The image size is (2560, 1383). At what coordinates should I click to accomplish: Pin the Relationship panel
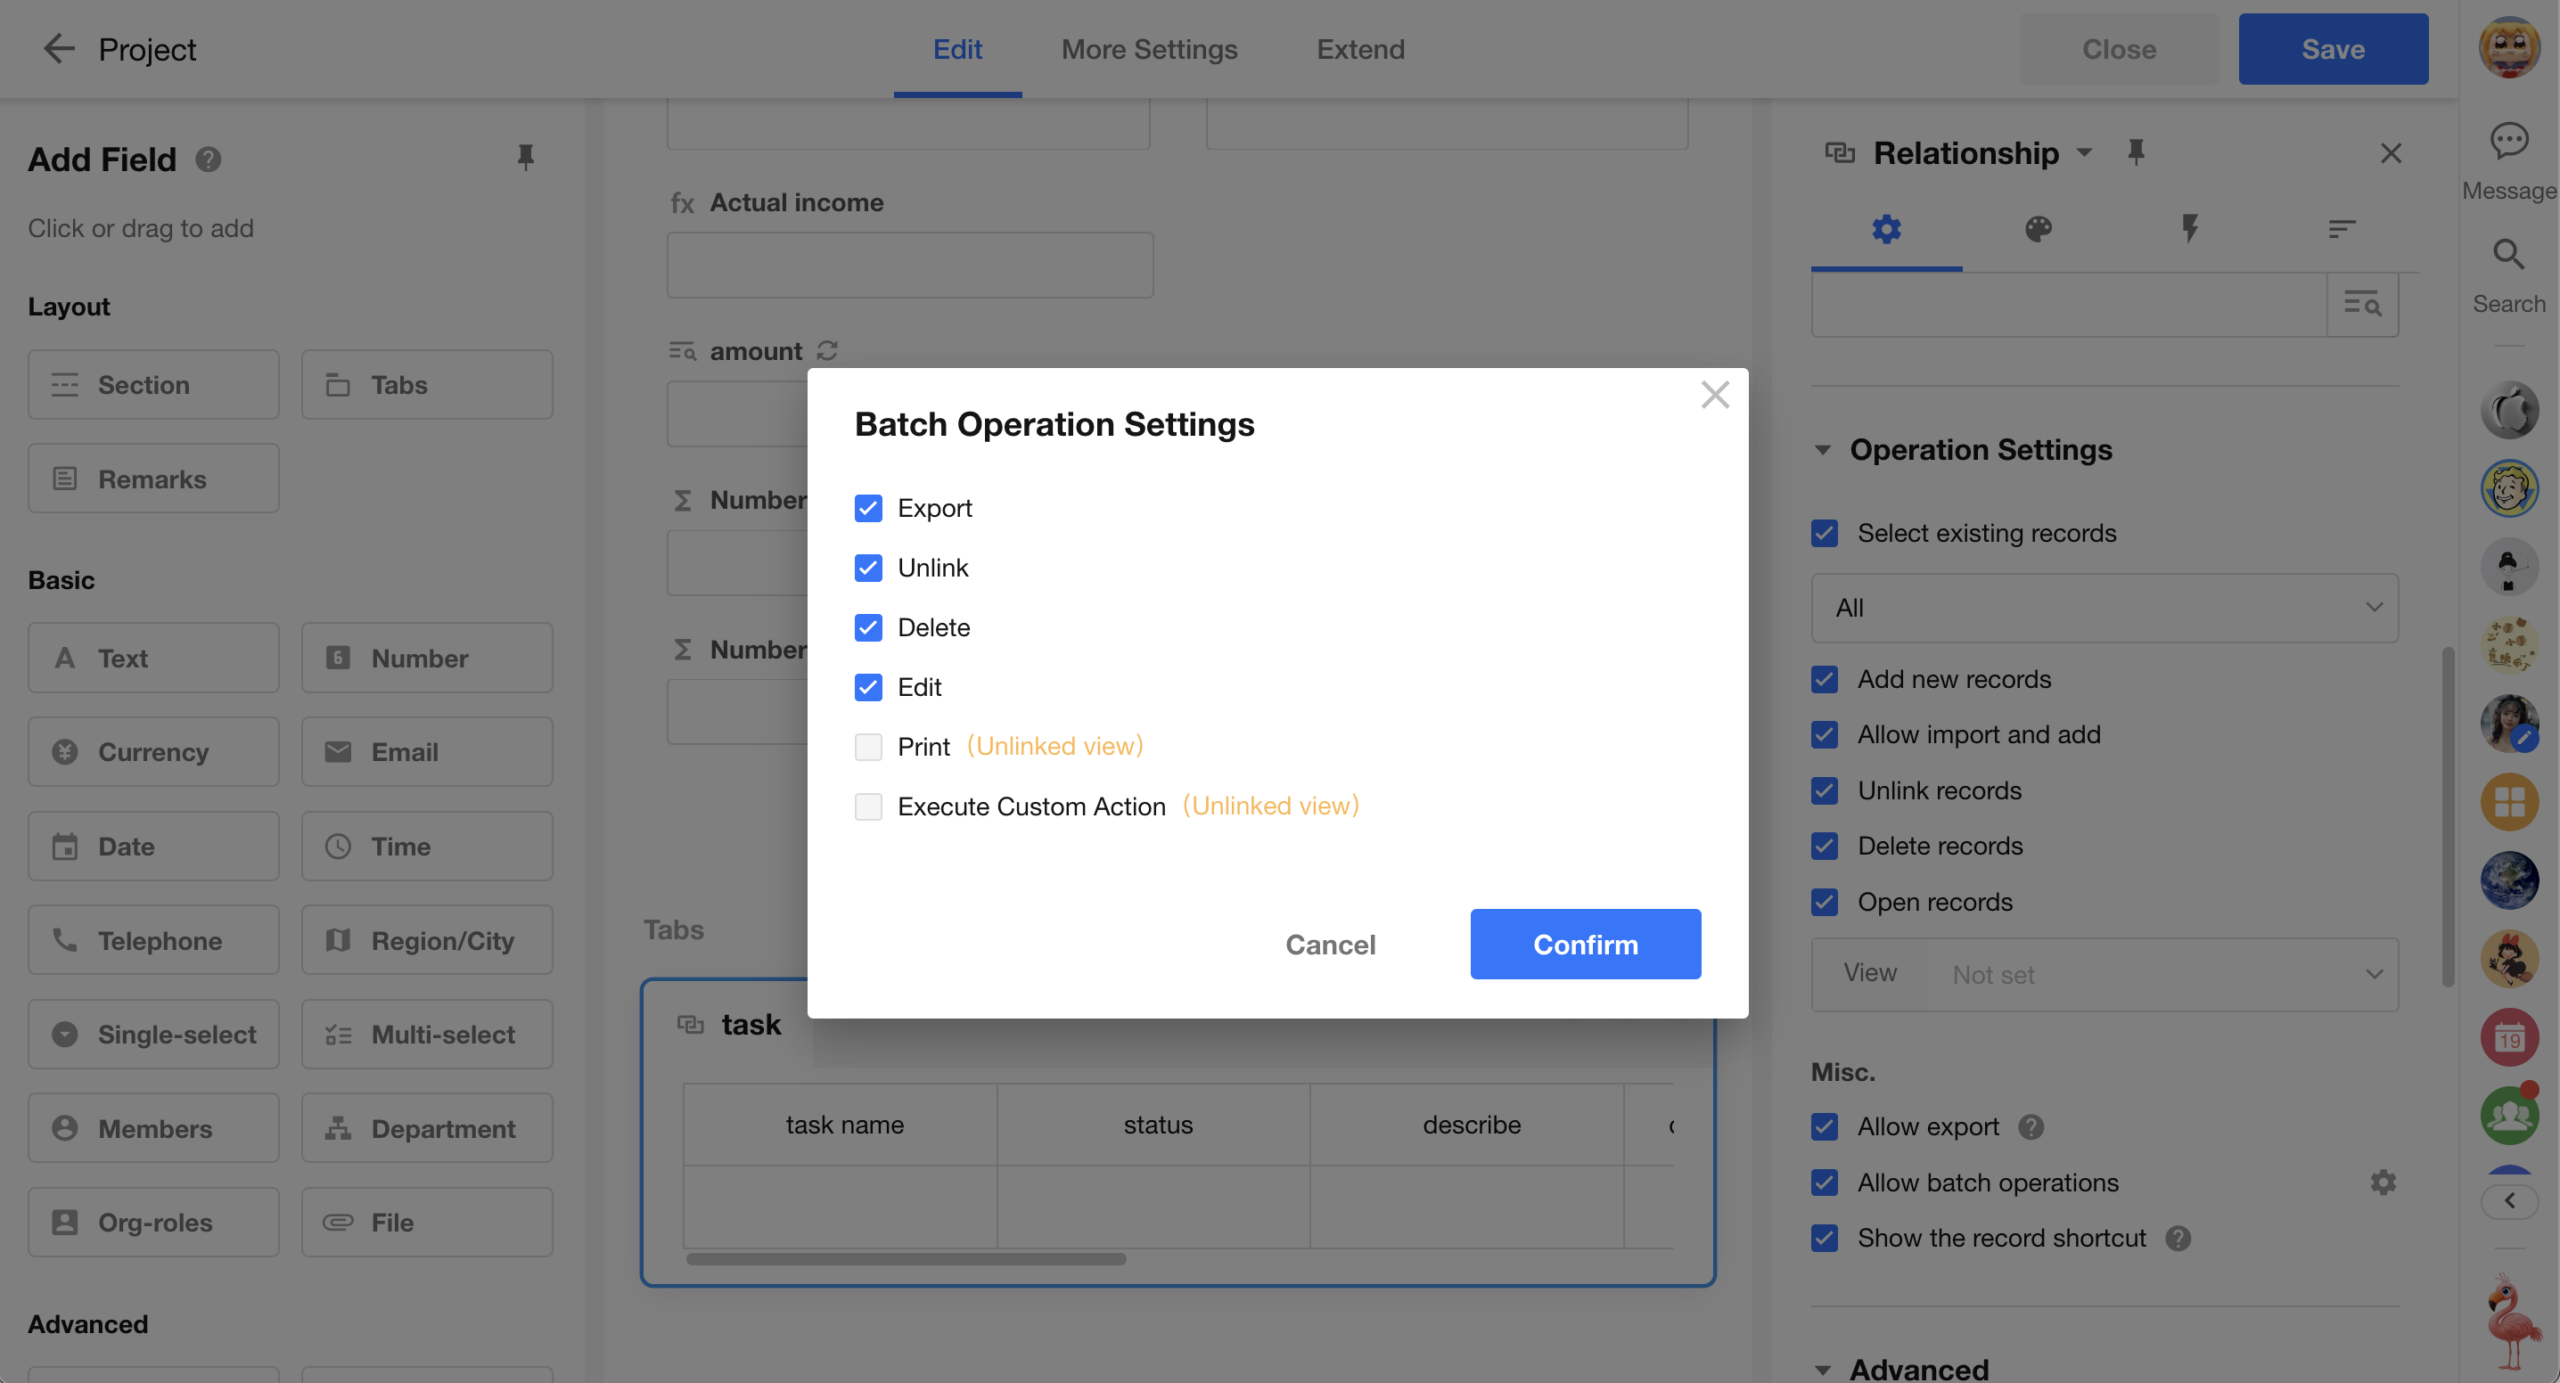pyautogui.click(x=2136, y=152)
